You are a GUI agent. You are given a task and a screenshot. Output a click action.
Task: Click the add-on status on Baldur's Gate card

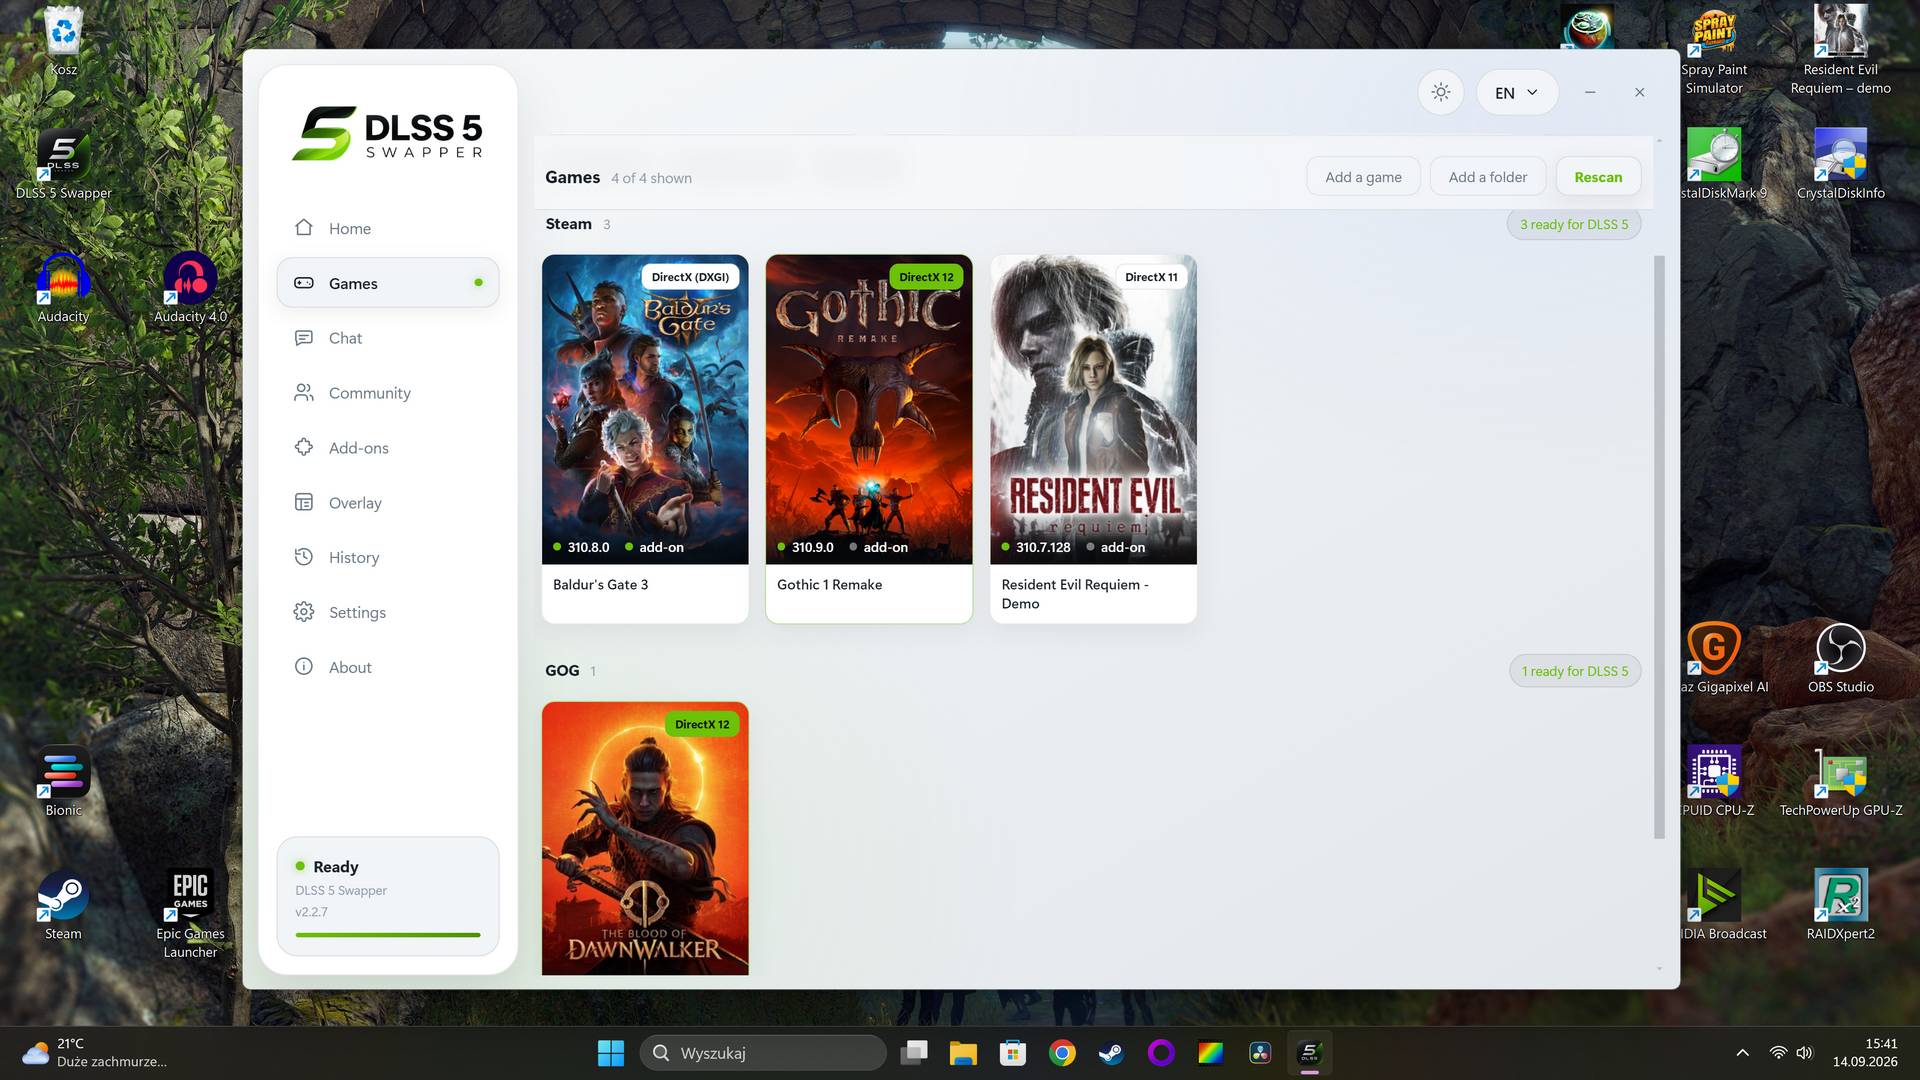654,547
